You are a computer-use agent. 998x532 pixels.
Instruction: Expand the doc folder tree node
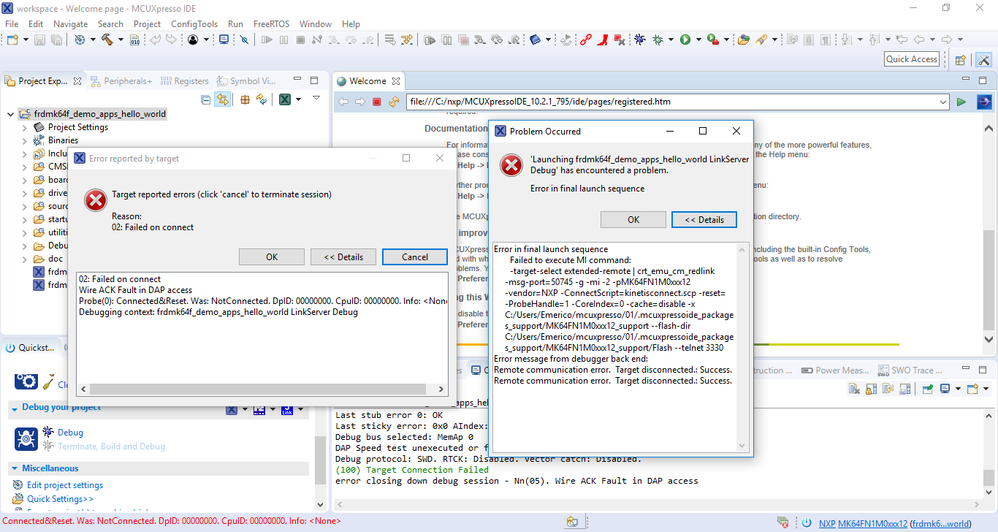(25, 259)
